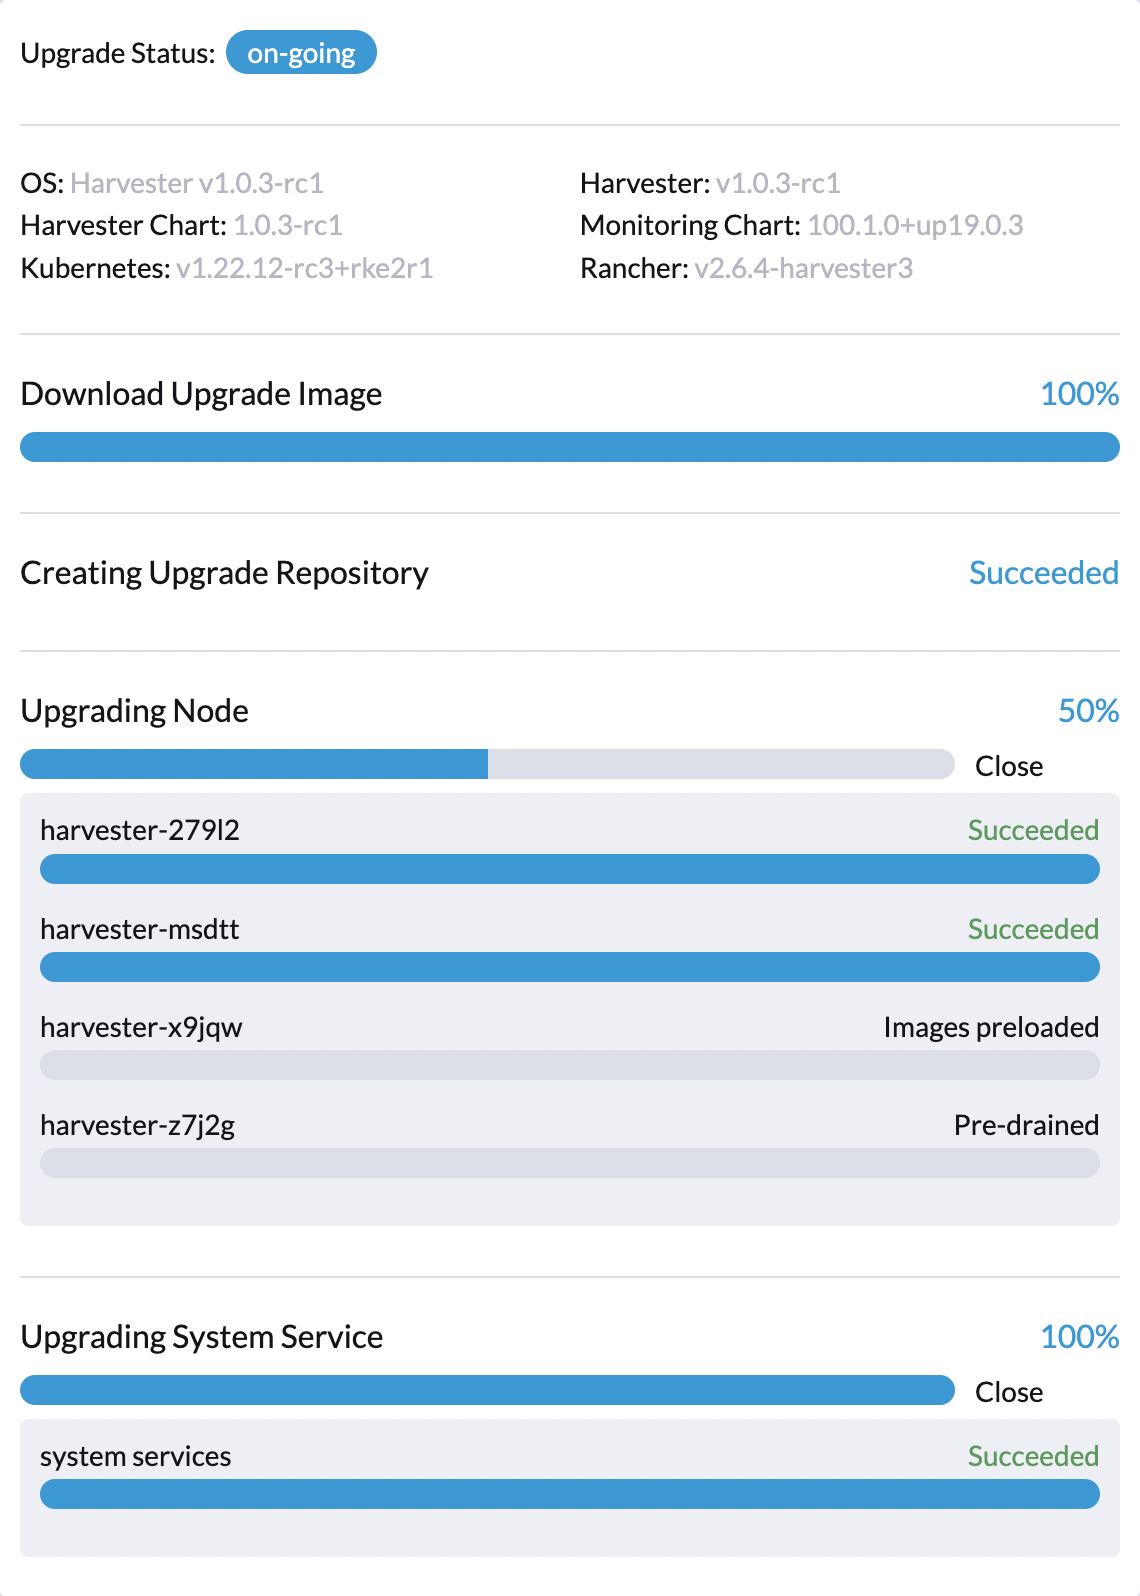
Task: Click the Succeeded status for Creating Upgrade Repository
Action: (1044, 573)
